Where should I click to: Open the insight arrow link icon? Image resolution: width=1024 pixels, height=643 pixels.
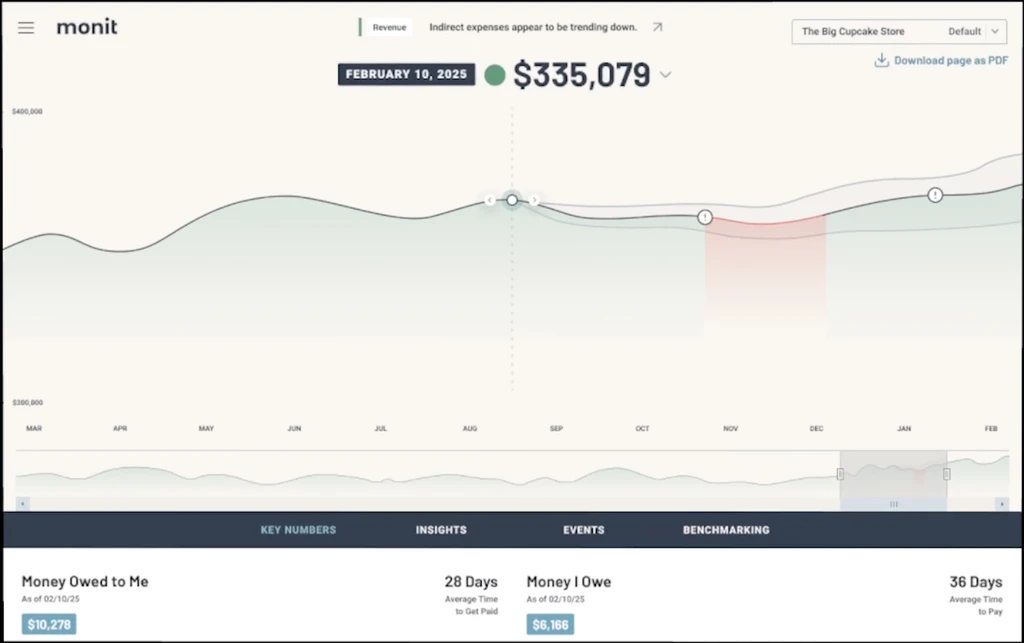[658, 27]
